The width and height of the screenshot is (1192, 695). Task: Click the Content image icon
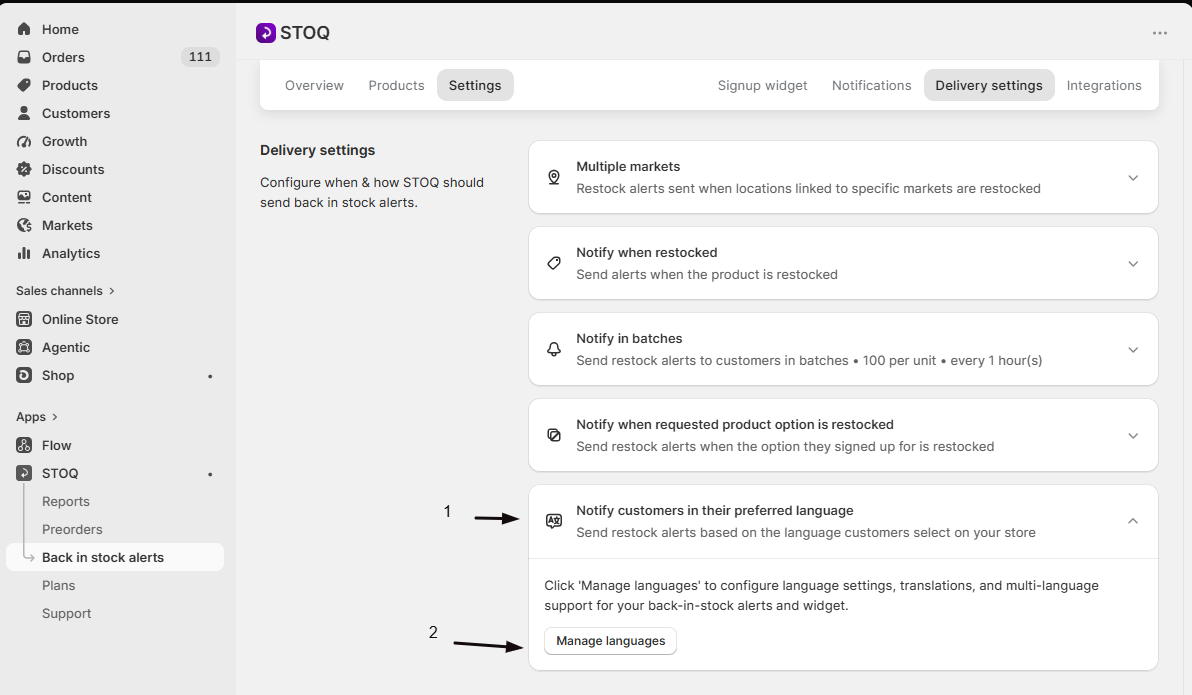[x=24, y=197]
